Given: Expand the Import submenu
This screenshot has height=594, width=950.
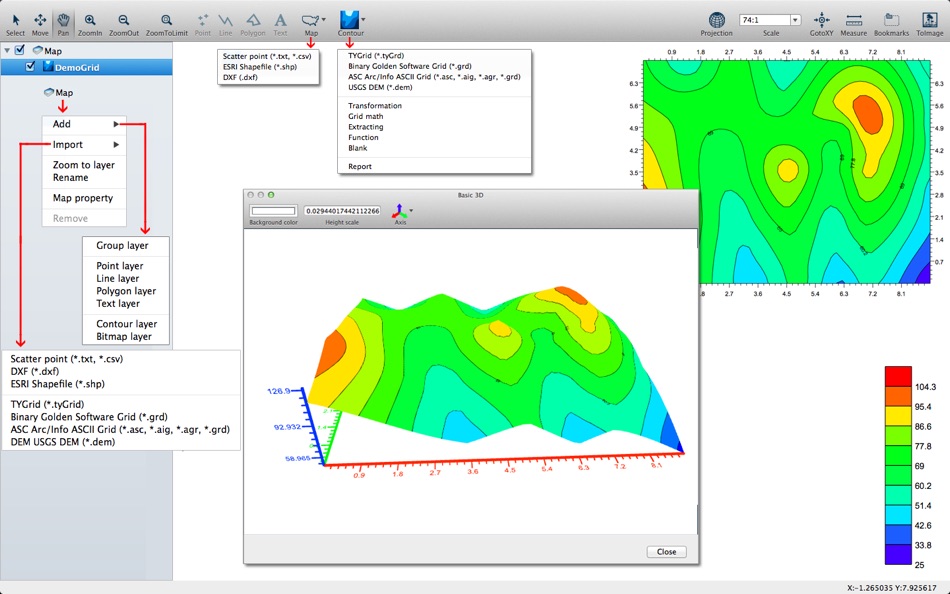Looking at the screenshot, I should 84,144.
